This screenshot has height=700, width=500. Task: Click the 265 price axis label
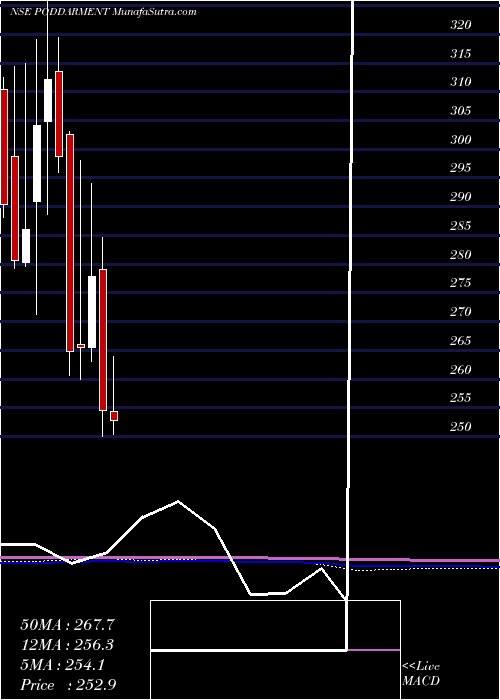click(x=460, y=341)
